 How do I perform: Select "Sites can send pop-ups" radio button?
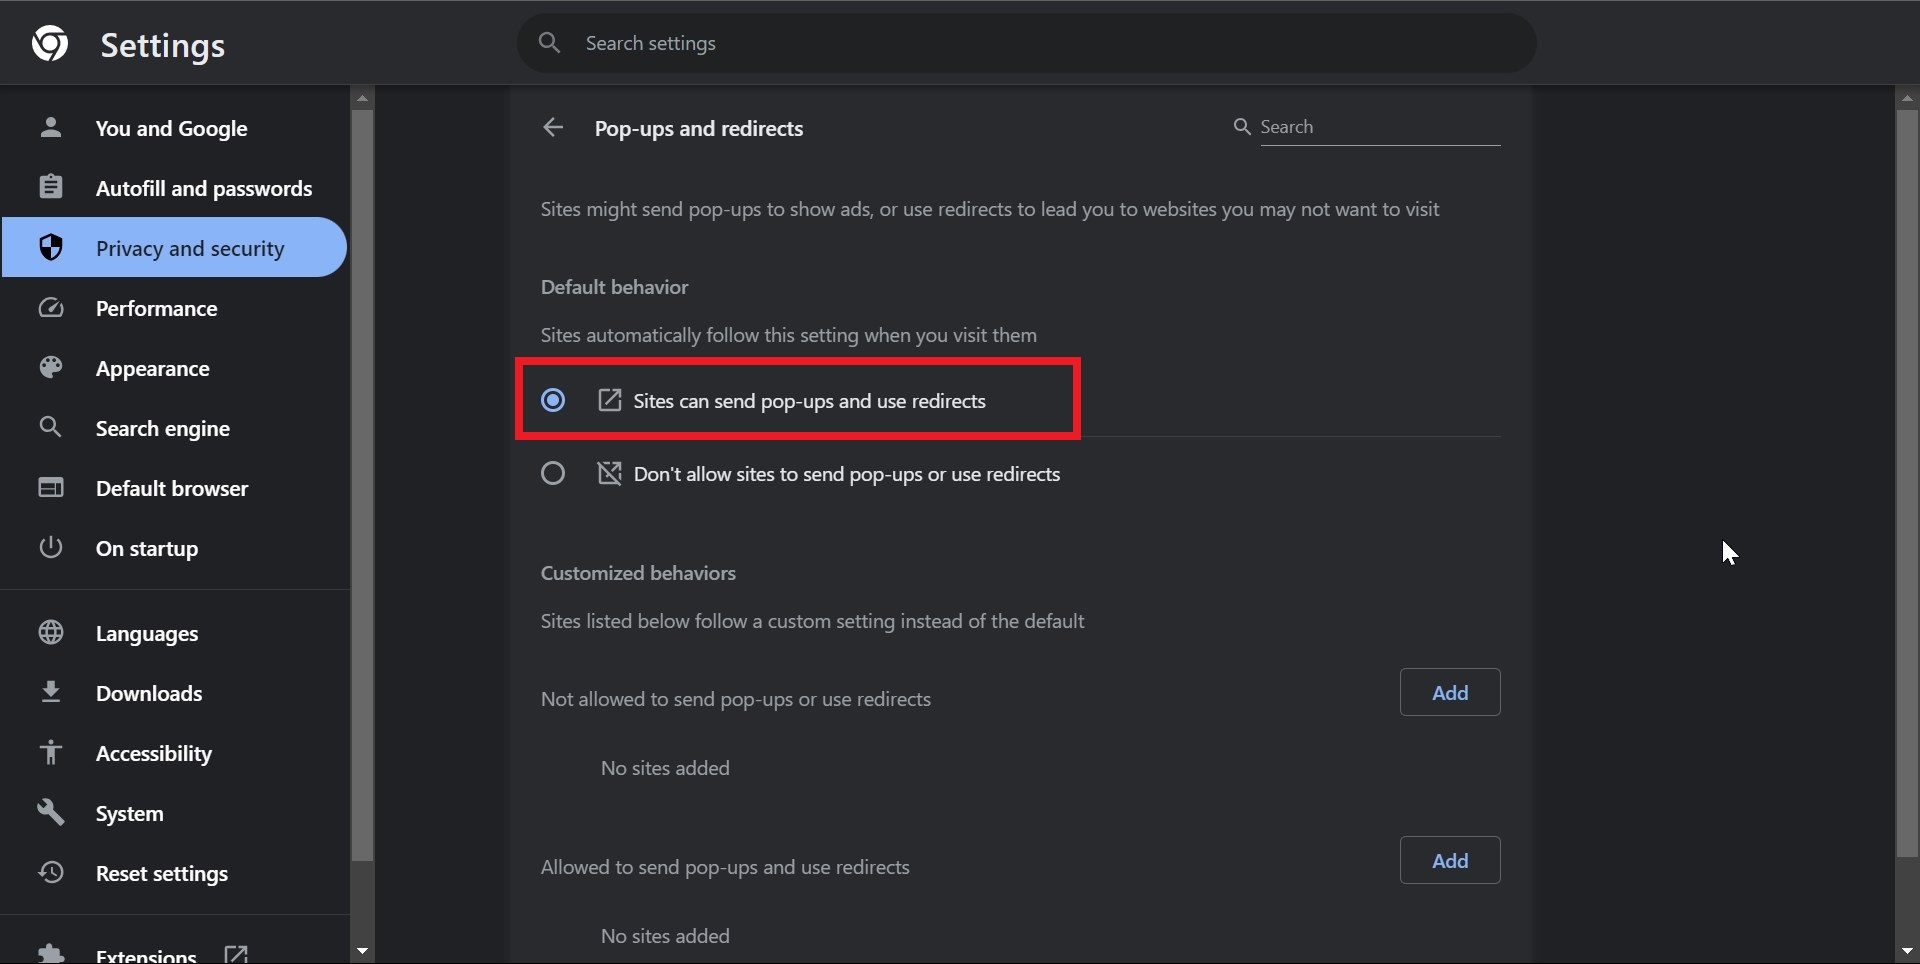[553, 401]
